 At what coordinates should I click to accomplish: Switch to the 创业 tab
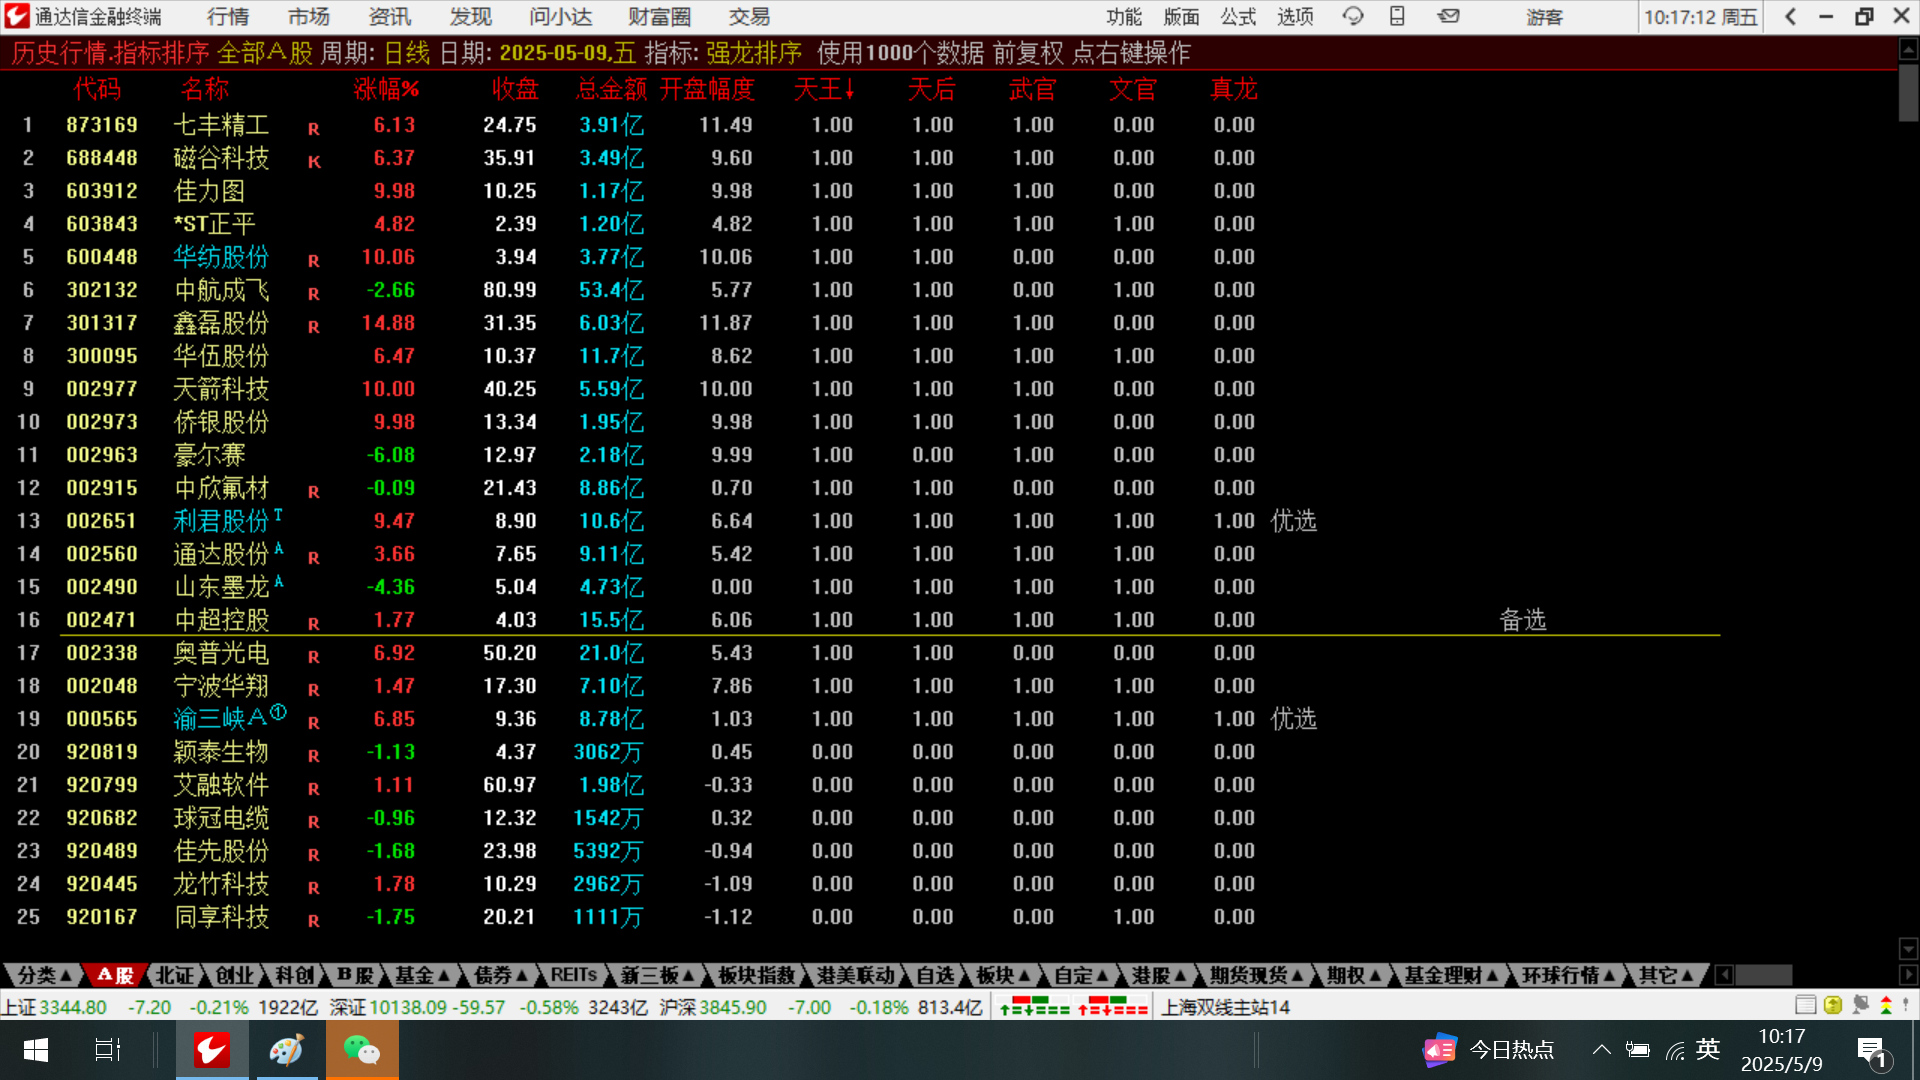pos(234,975)
